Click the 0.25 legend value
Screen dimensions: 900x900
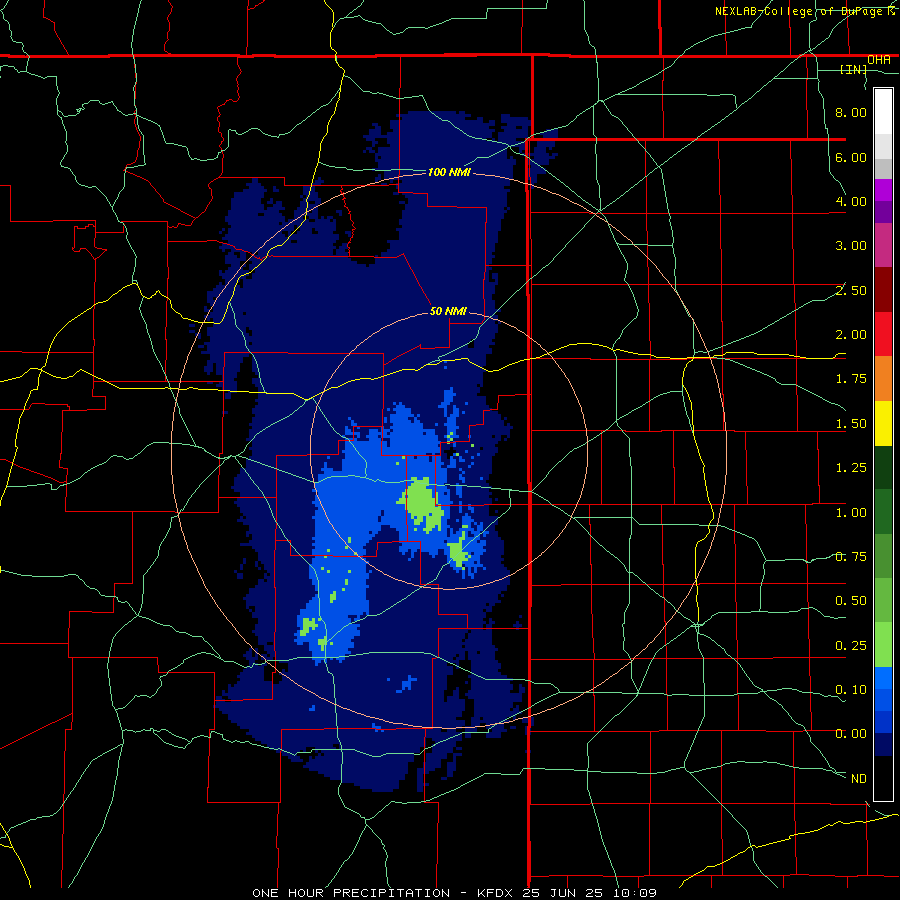point(851,646)
